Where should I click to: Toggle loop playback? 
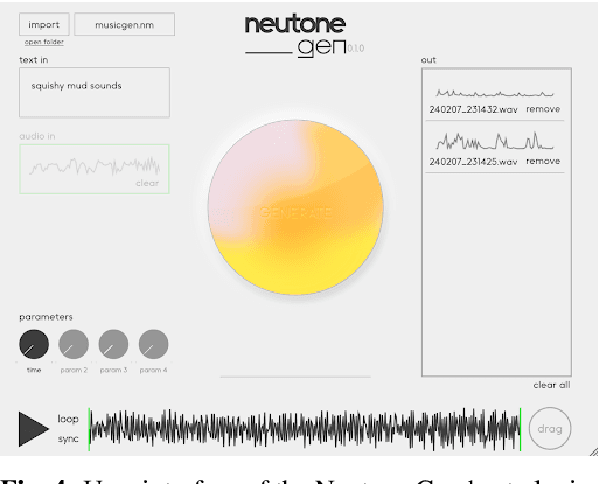(68, 419)
